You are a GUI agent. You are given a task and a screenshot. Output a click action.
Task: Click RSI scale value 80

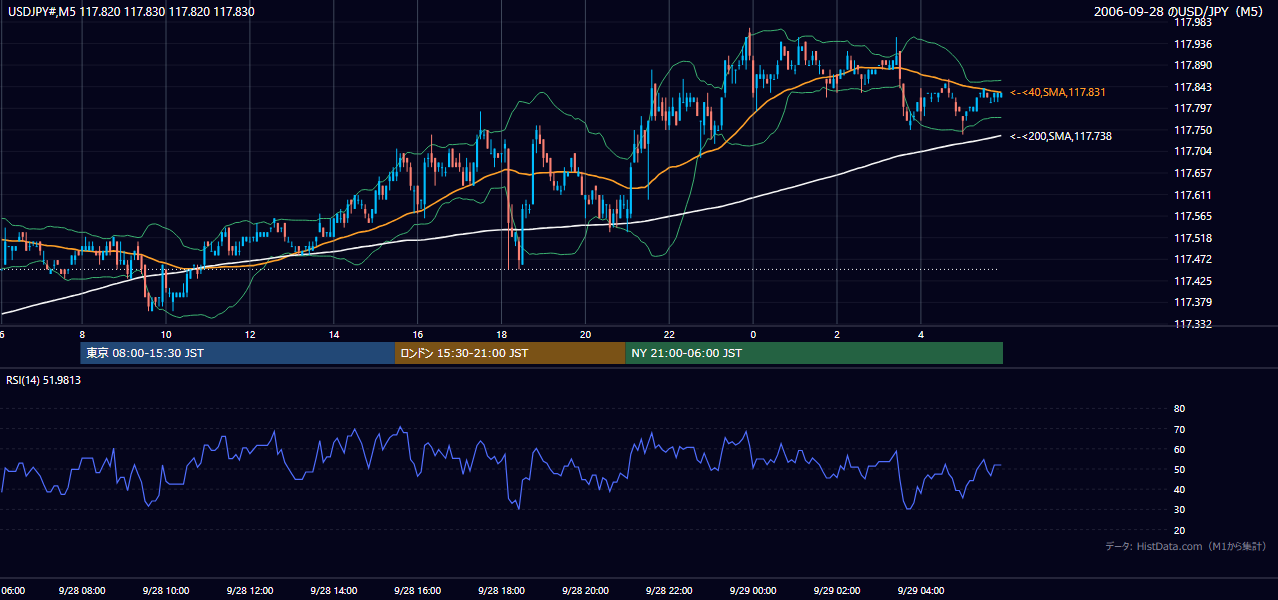click(x=1180, y=409)
